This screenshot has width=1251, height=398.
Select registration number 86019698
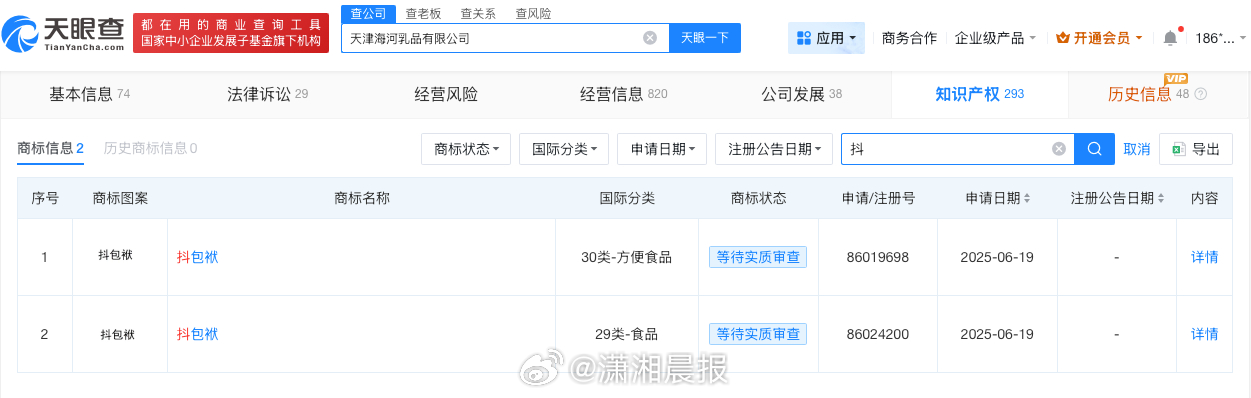[877, 257]
